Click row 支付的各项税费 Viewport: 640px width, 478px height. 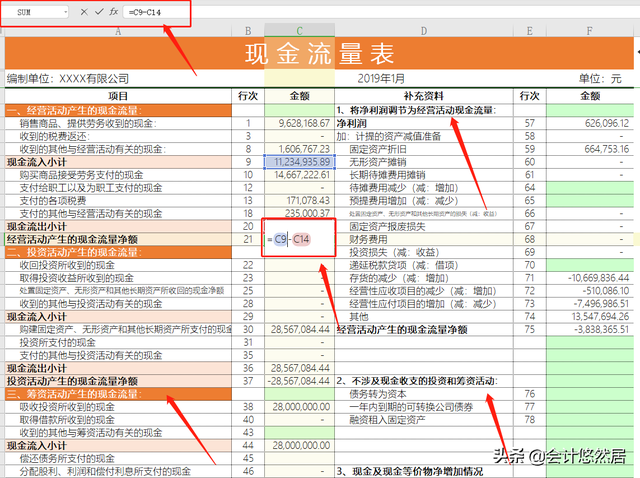pos(118,200)
